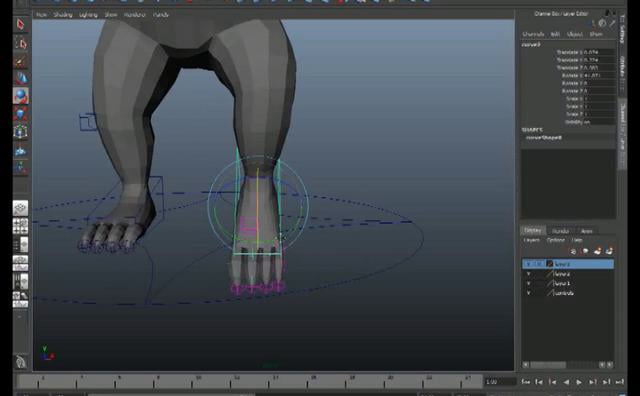
Task: Click the current time field 1.00
Action: pos(500,382)
